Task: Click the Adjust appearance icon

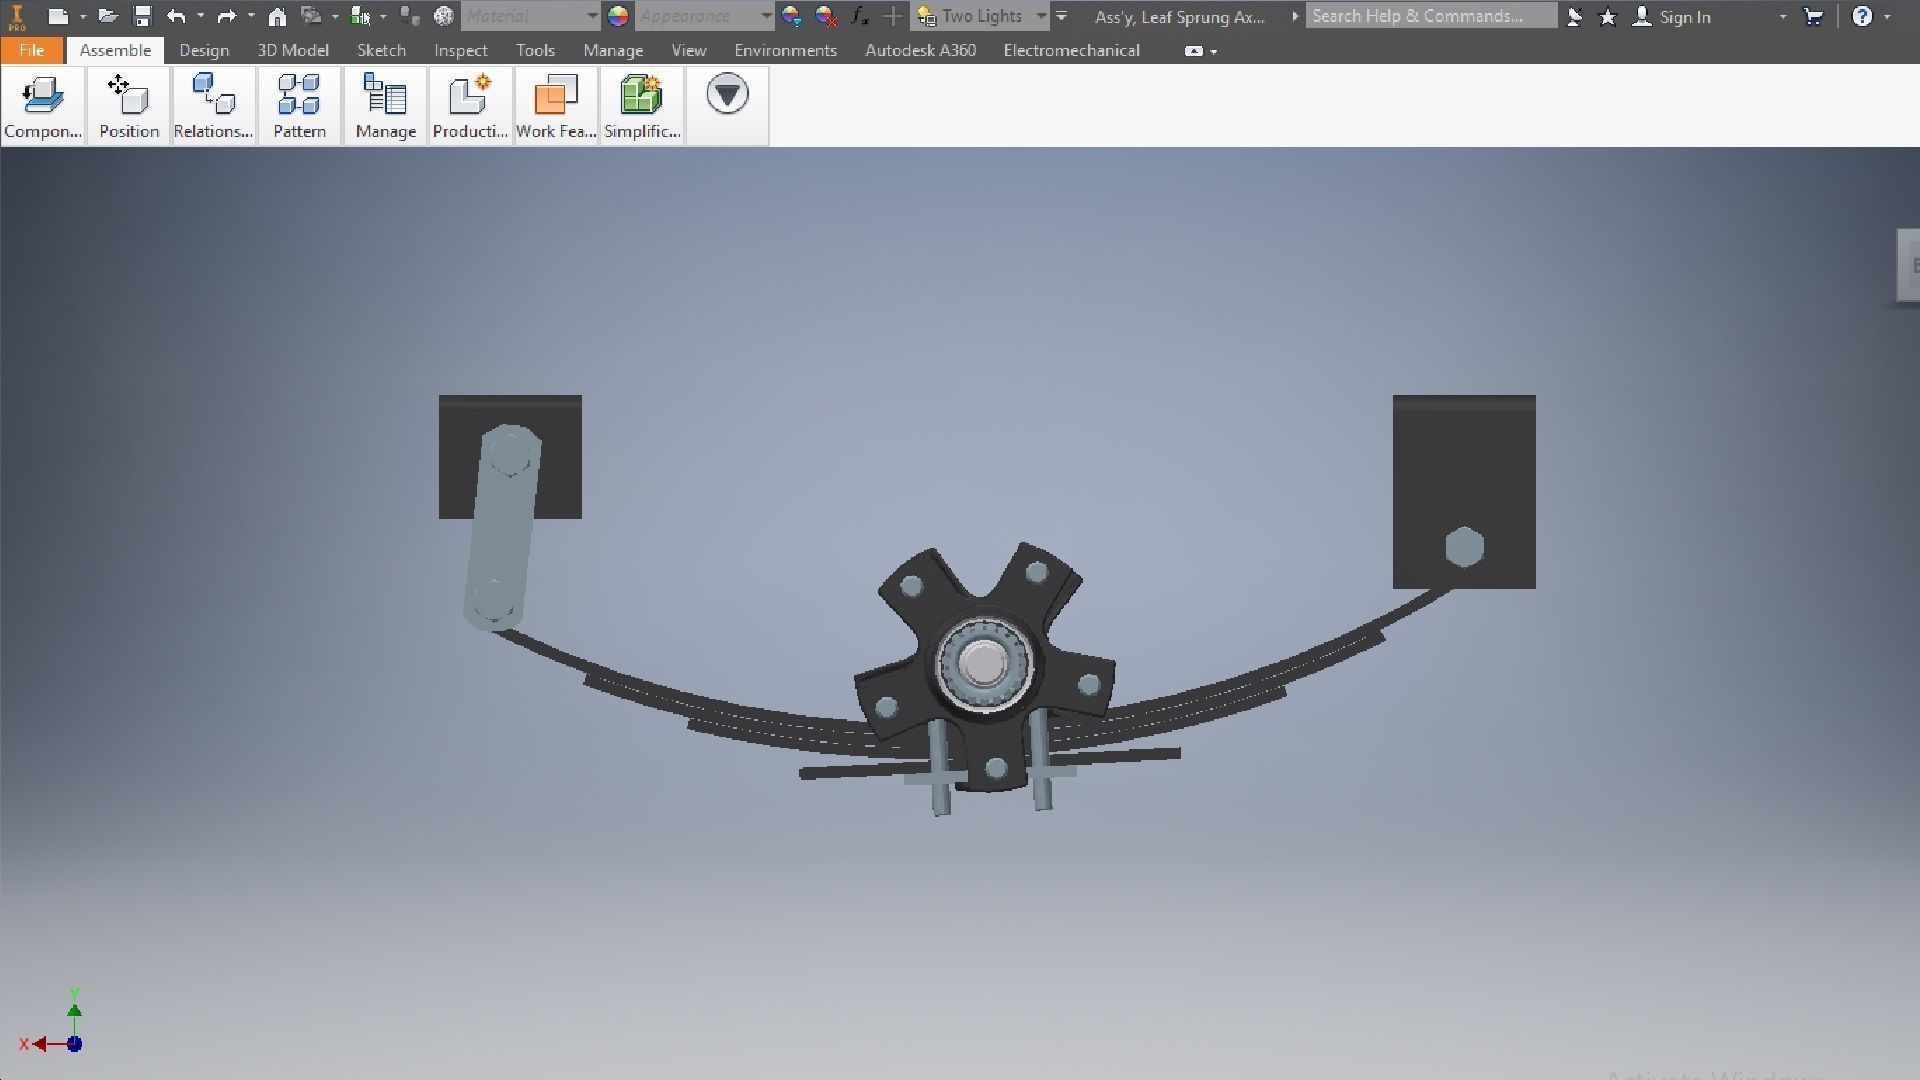Action: click(x=791, y=16)
